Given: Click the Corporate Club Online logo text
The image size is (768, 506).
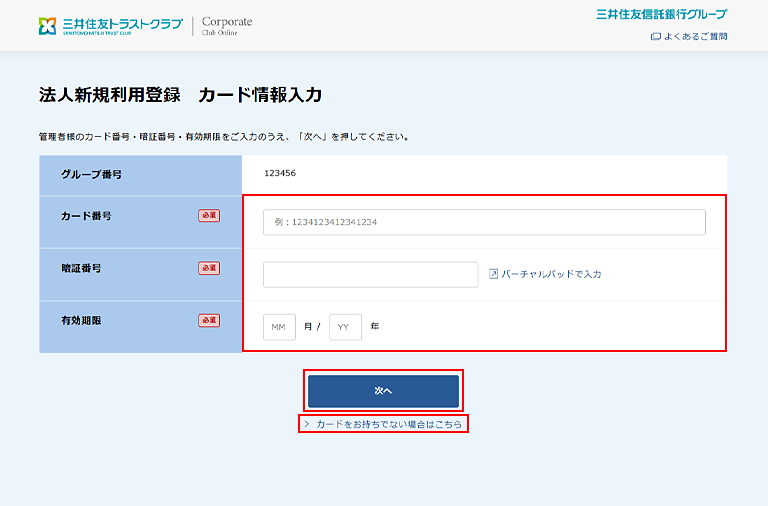Looking at the screenshot, I should click(227, 25).
